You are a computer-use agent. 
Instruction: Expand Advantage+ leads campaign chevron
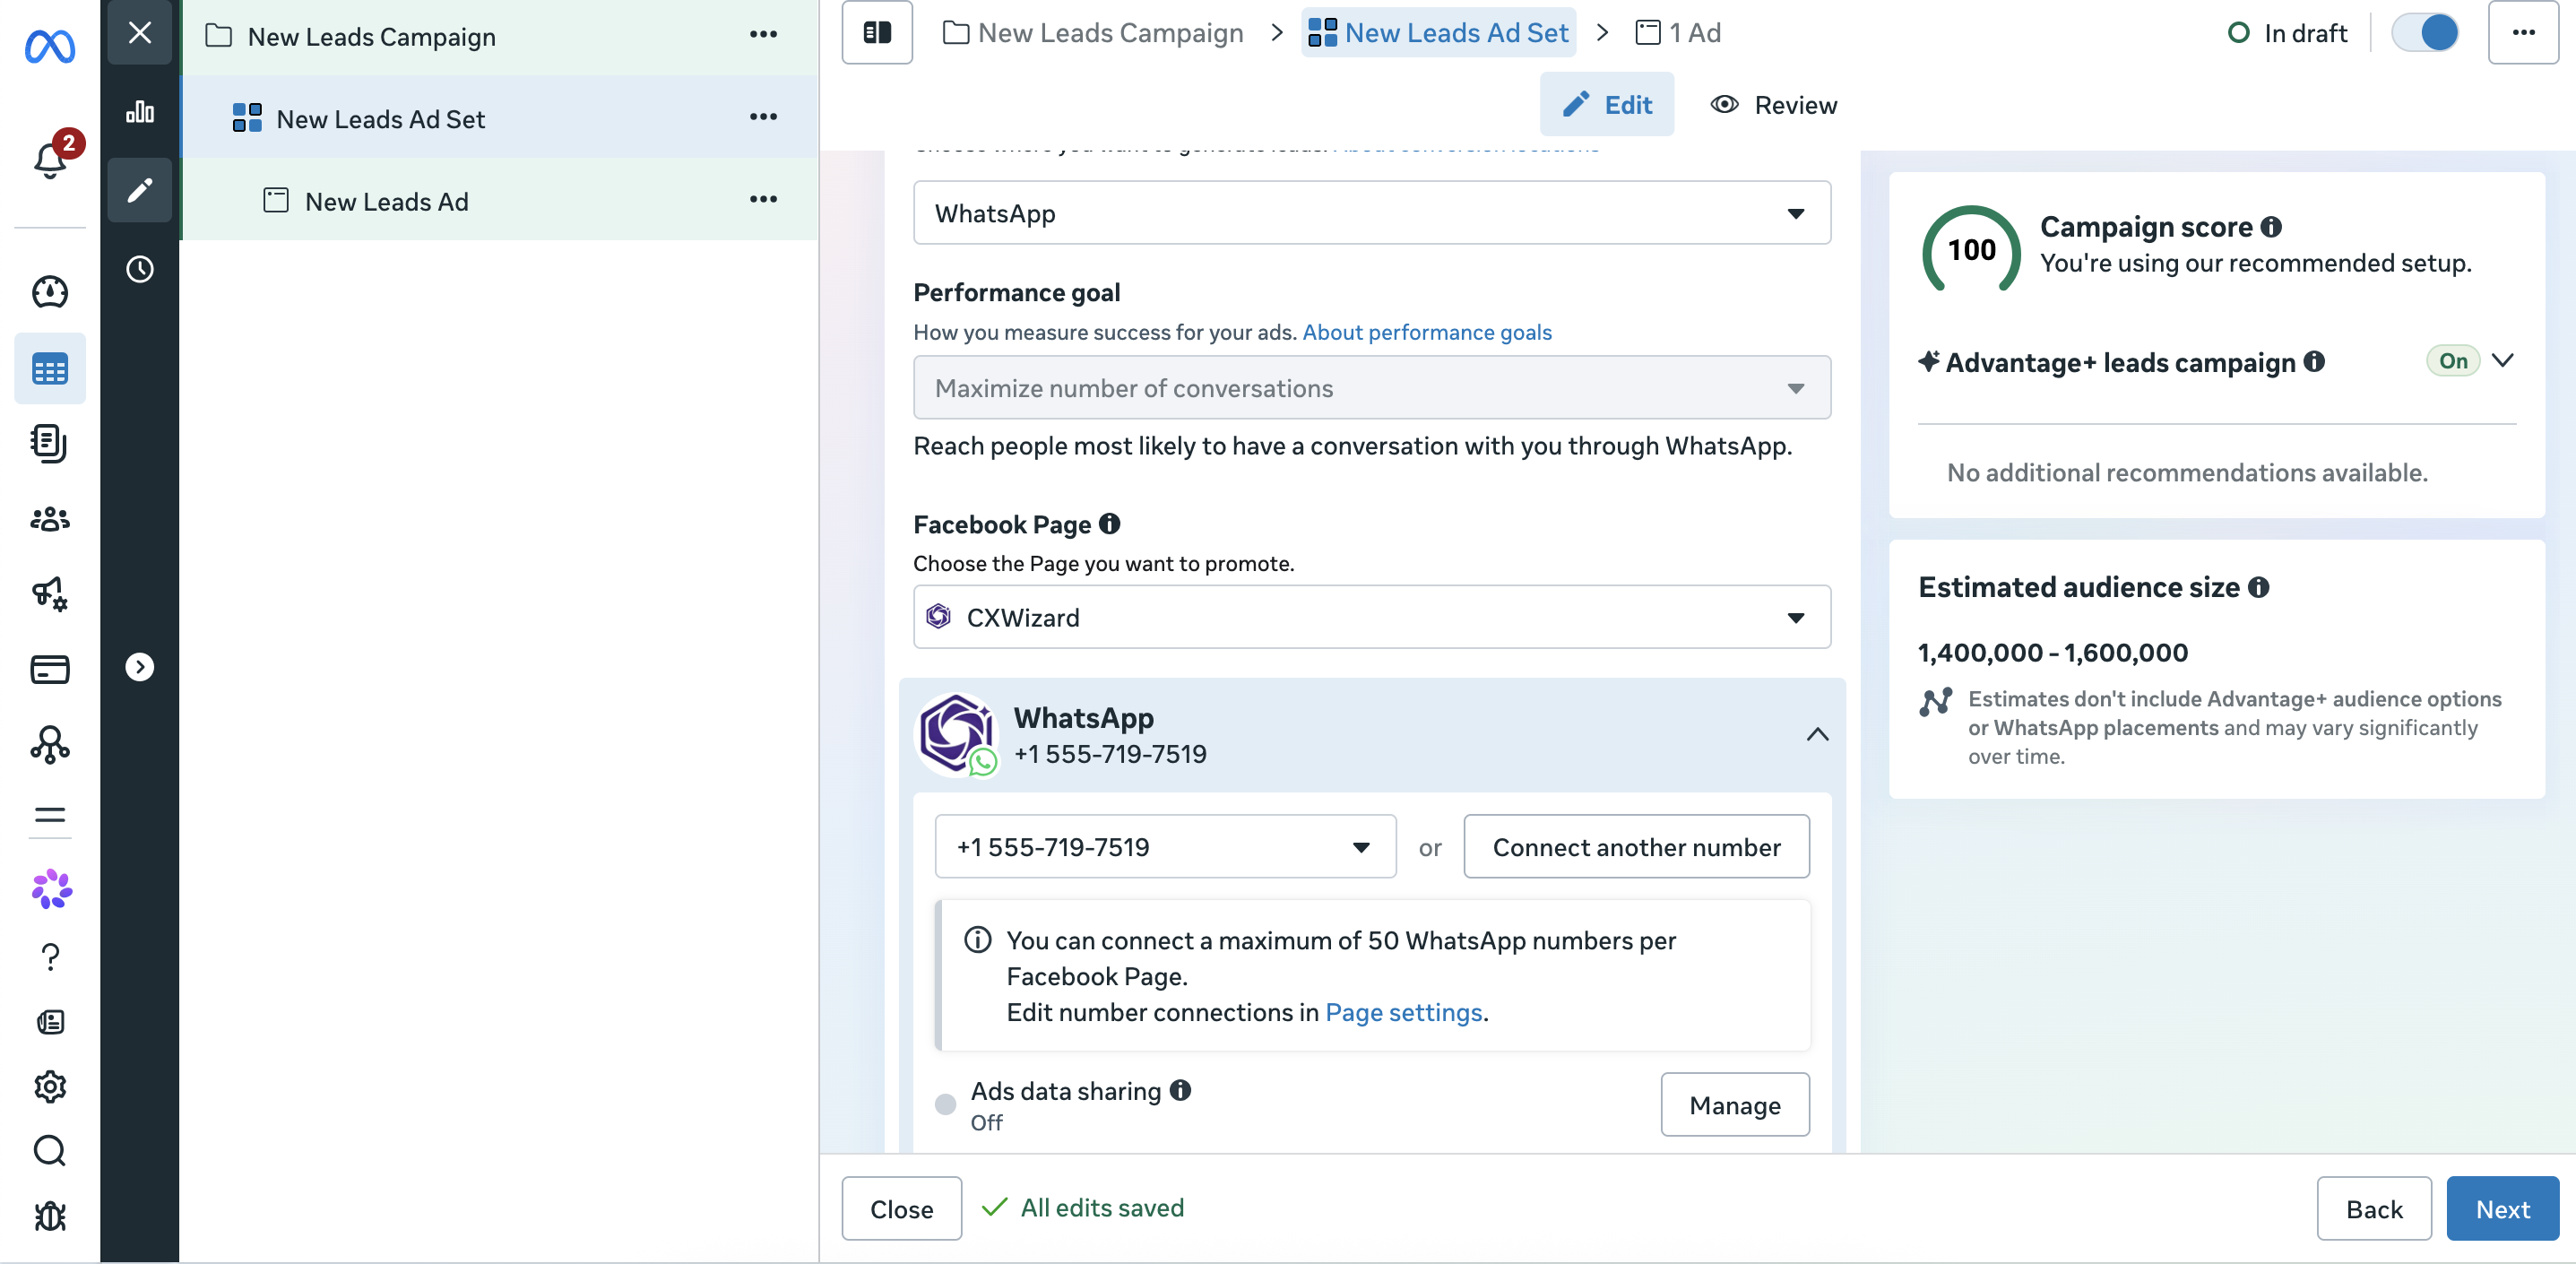pyautogui.click(x=2502, y=361)
